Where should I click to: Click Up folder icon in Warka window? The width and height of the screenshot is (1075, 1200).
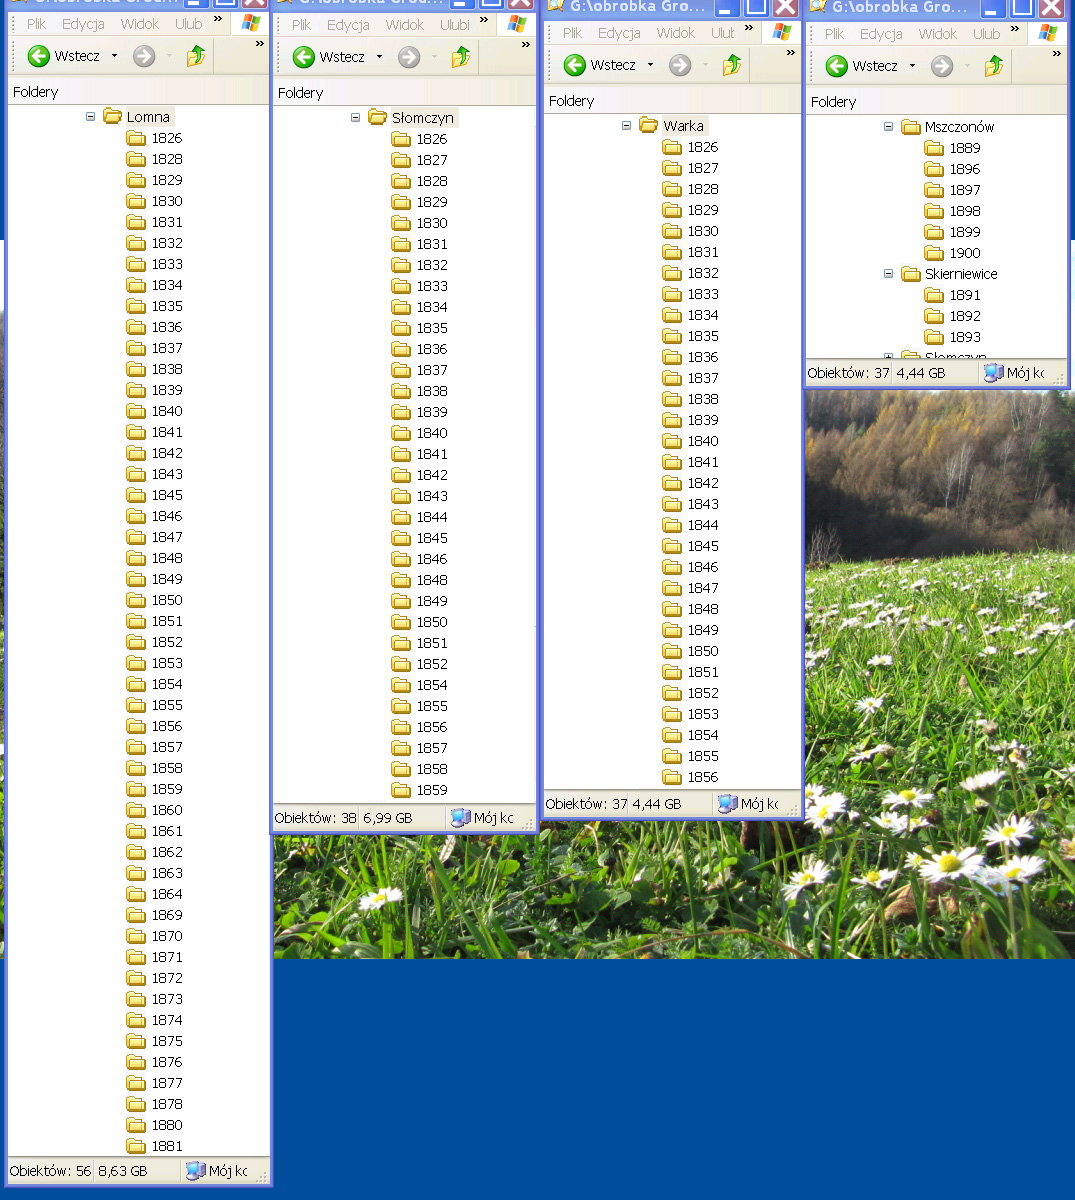pyautogui.click(x=731, y=65)
